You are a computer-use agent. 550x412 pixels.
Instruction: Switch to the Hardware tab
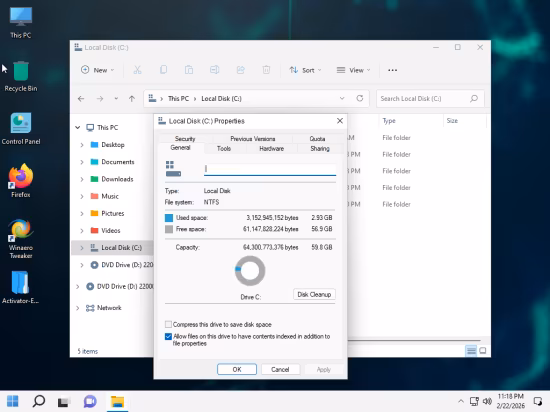271,148
